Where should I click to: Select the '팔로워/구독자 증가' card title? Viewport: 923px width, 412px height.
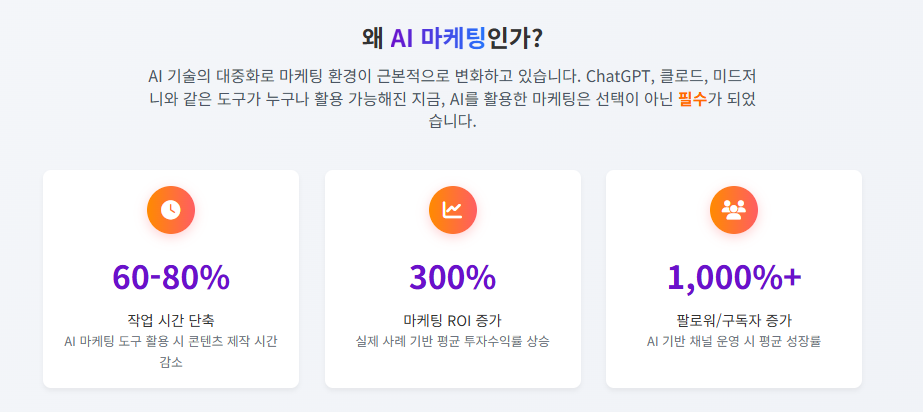pos(734,320)
